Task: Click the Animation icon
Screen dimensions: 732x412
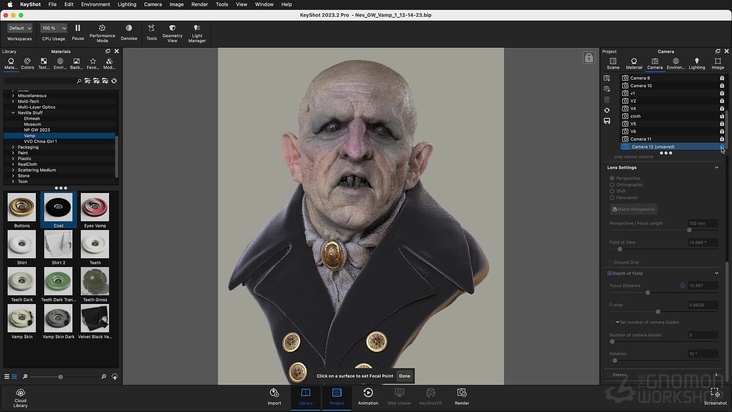Action: tap(368, 393)
